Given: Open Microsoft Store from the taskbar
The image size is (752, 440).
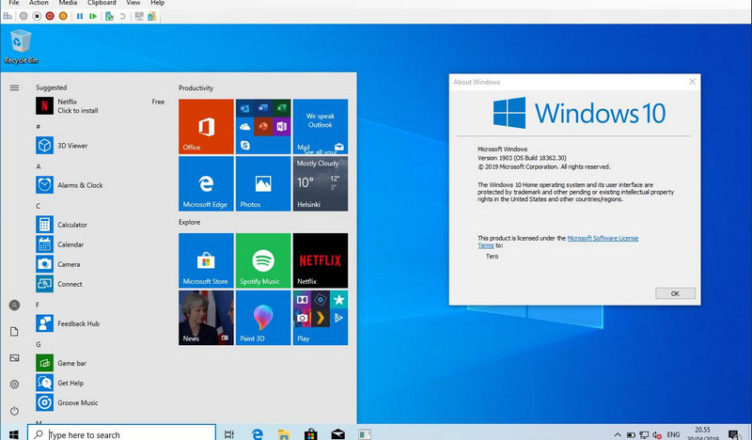Looking at the screenshot, I should click(x=311, y=434).
